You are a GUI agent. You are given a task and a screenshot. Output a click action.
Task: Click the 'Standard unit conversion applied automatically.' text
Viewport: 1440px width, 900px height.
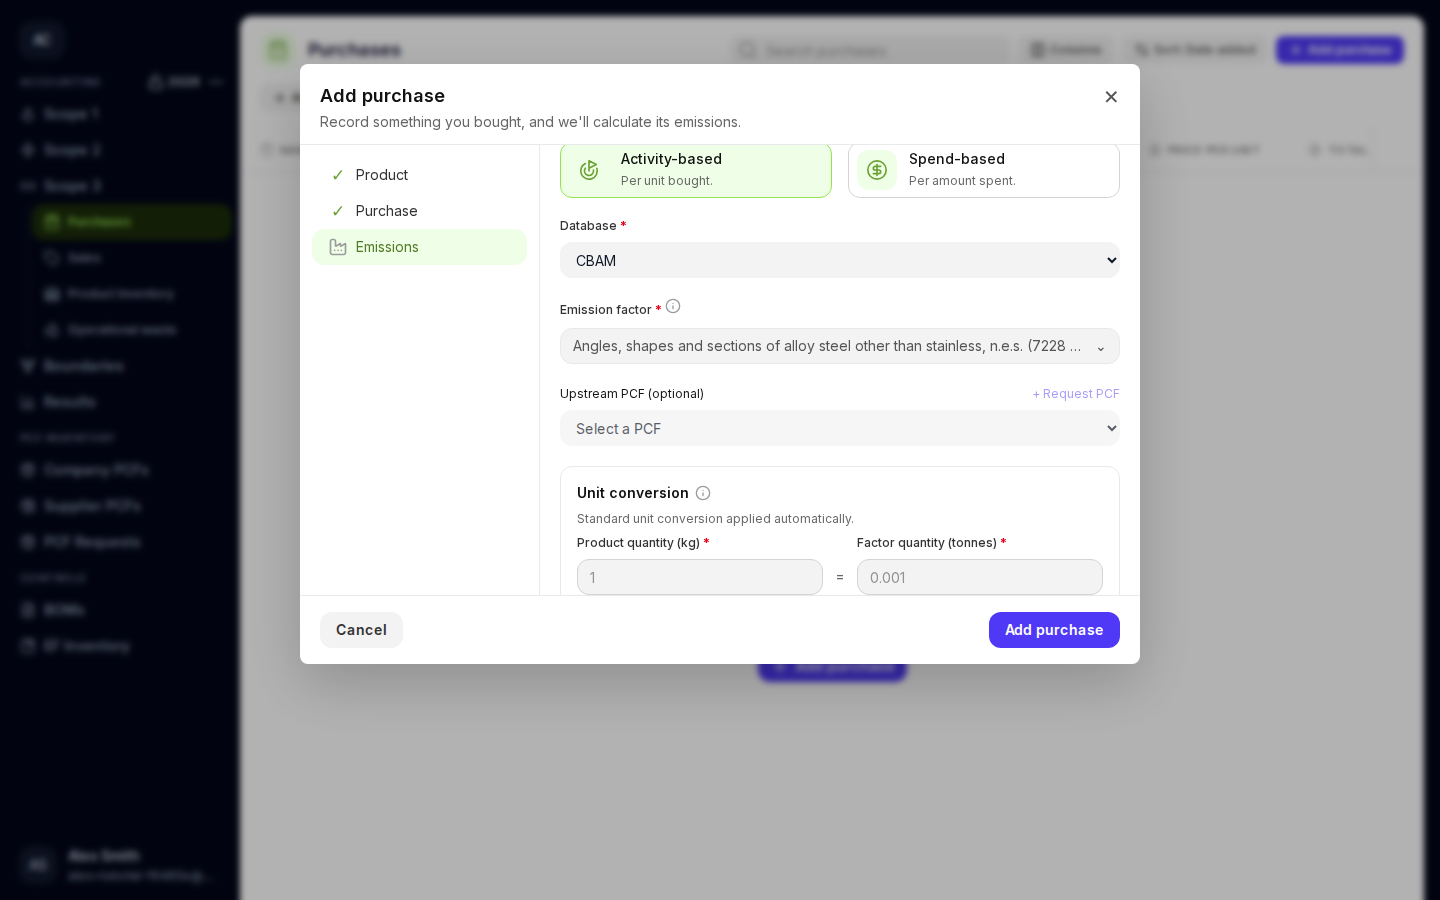point(715,519)
